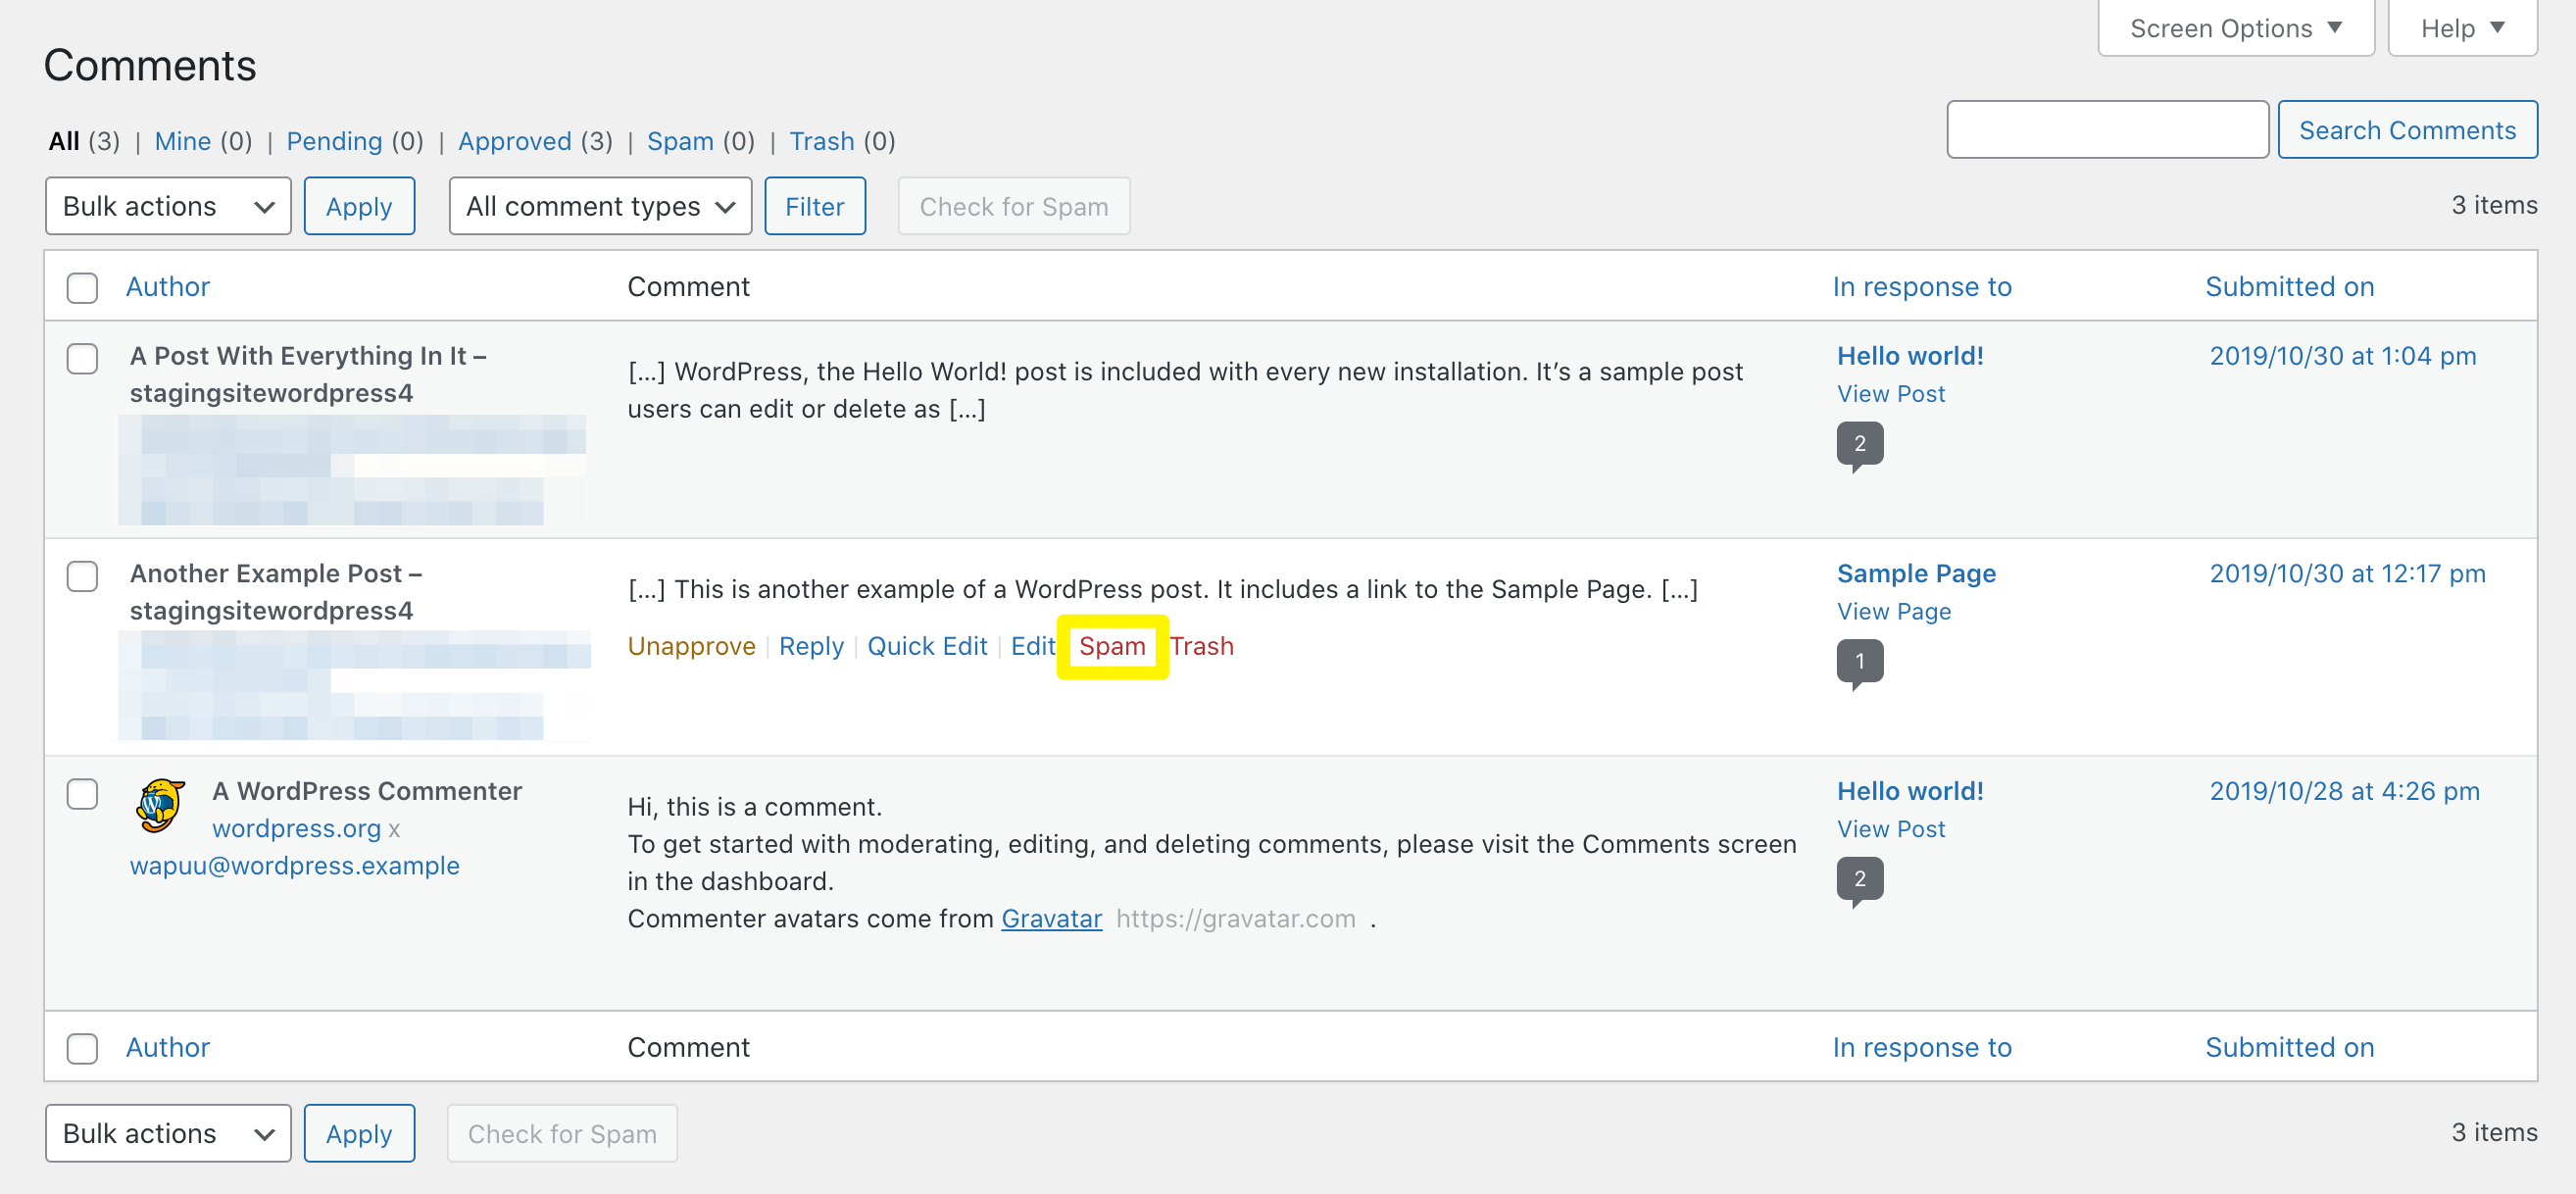Viewport: 2576px width, 1194px height.
Task: Click the Wapuu avatar of WordPress Commenter
Action: tap(160, 806)
